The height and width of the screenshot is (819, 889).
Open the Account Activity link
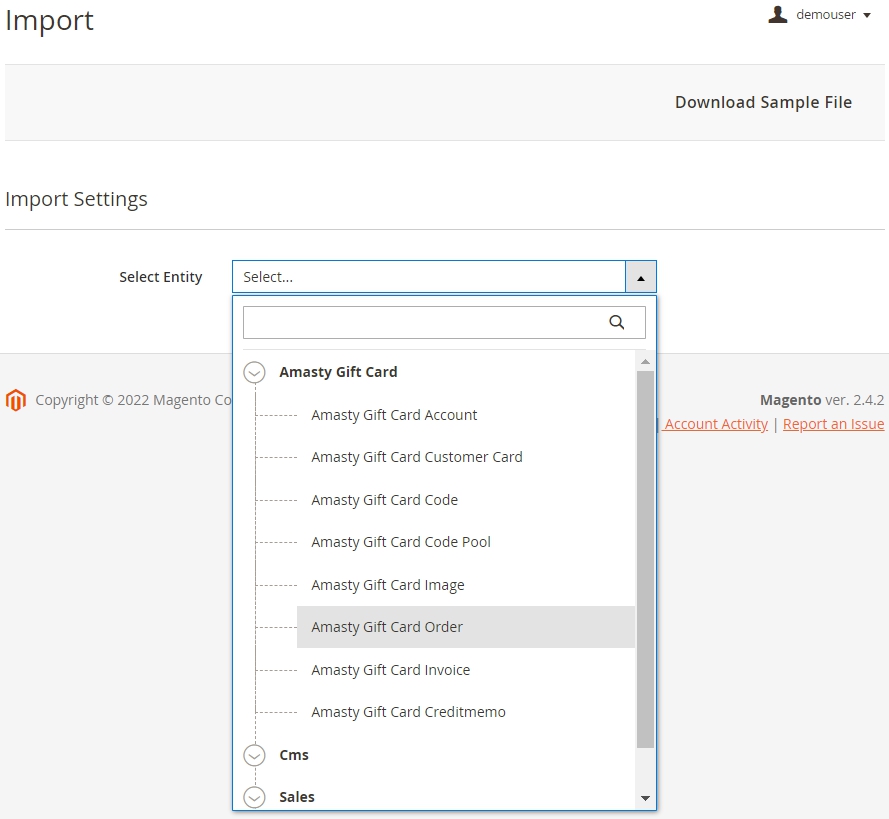[716, 424]
